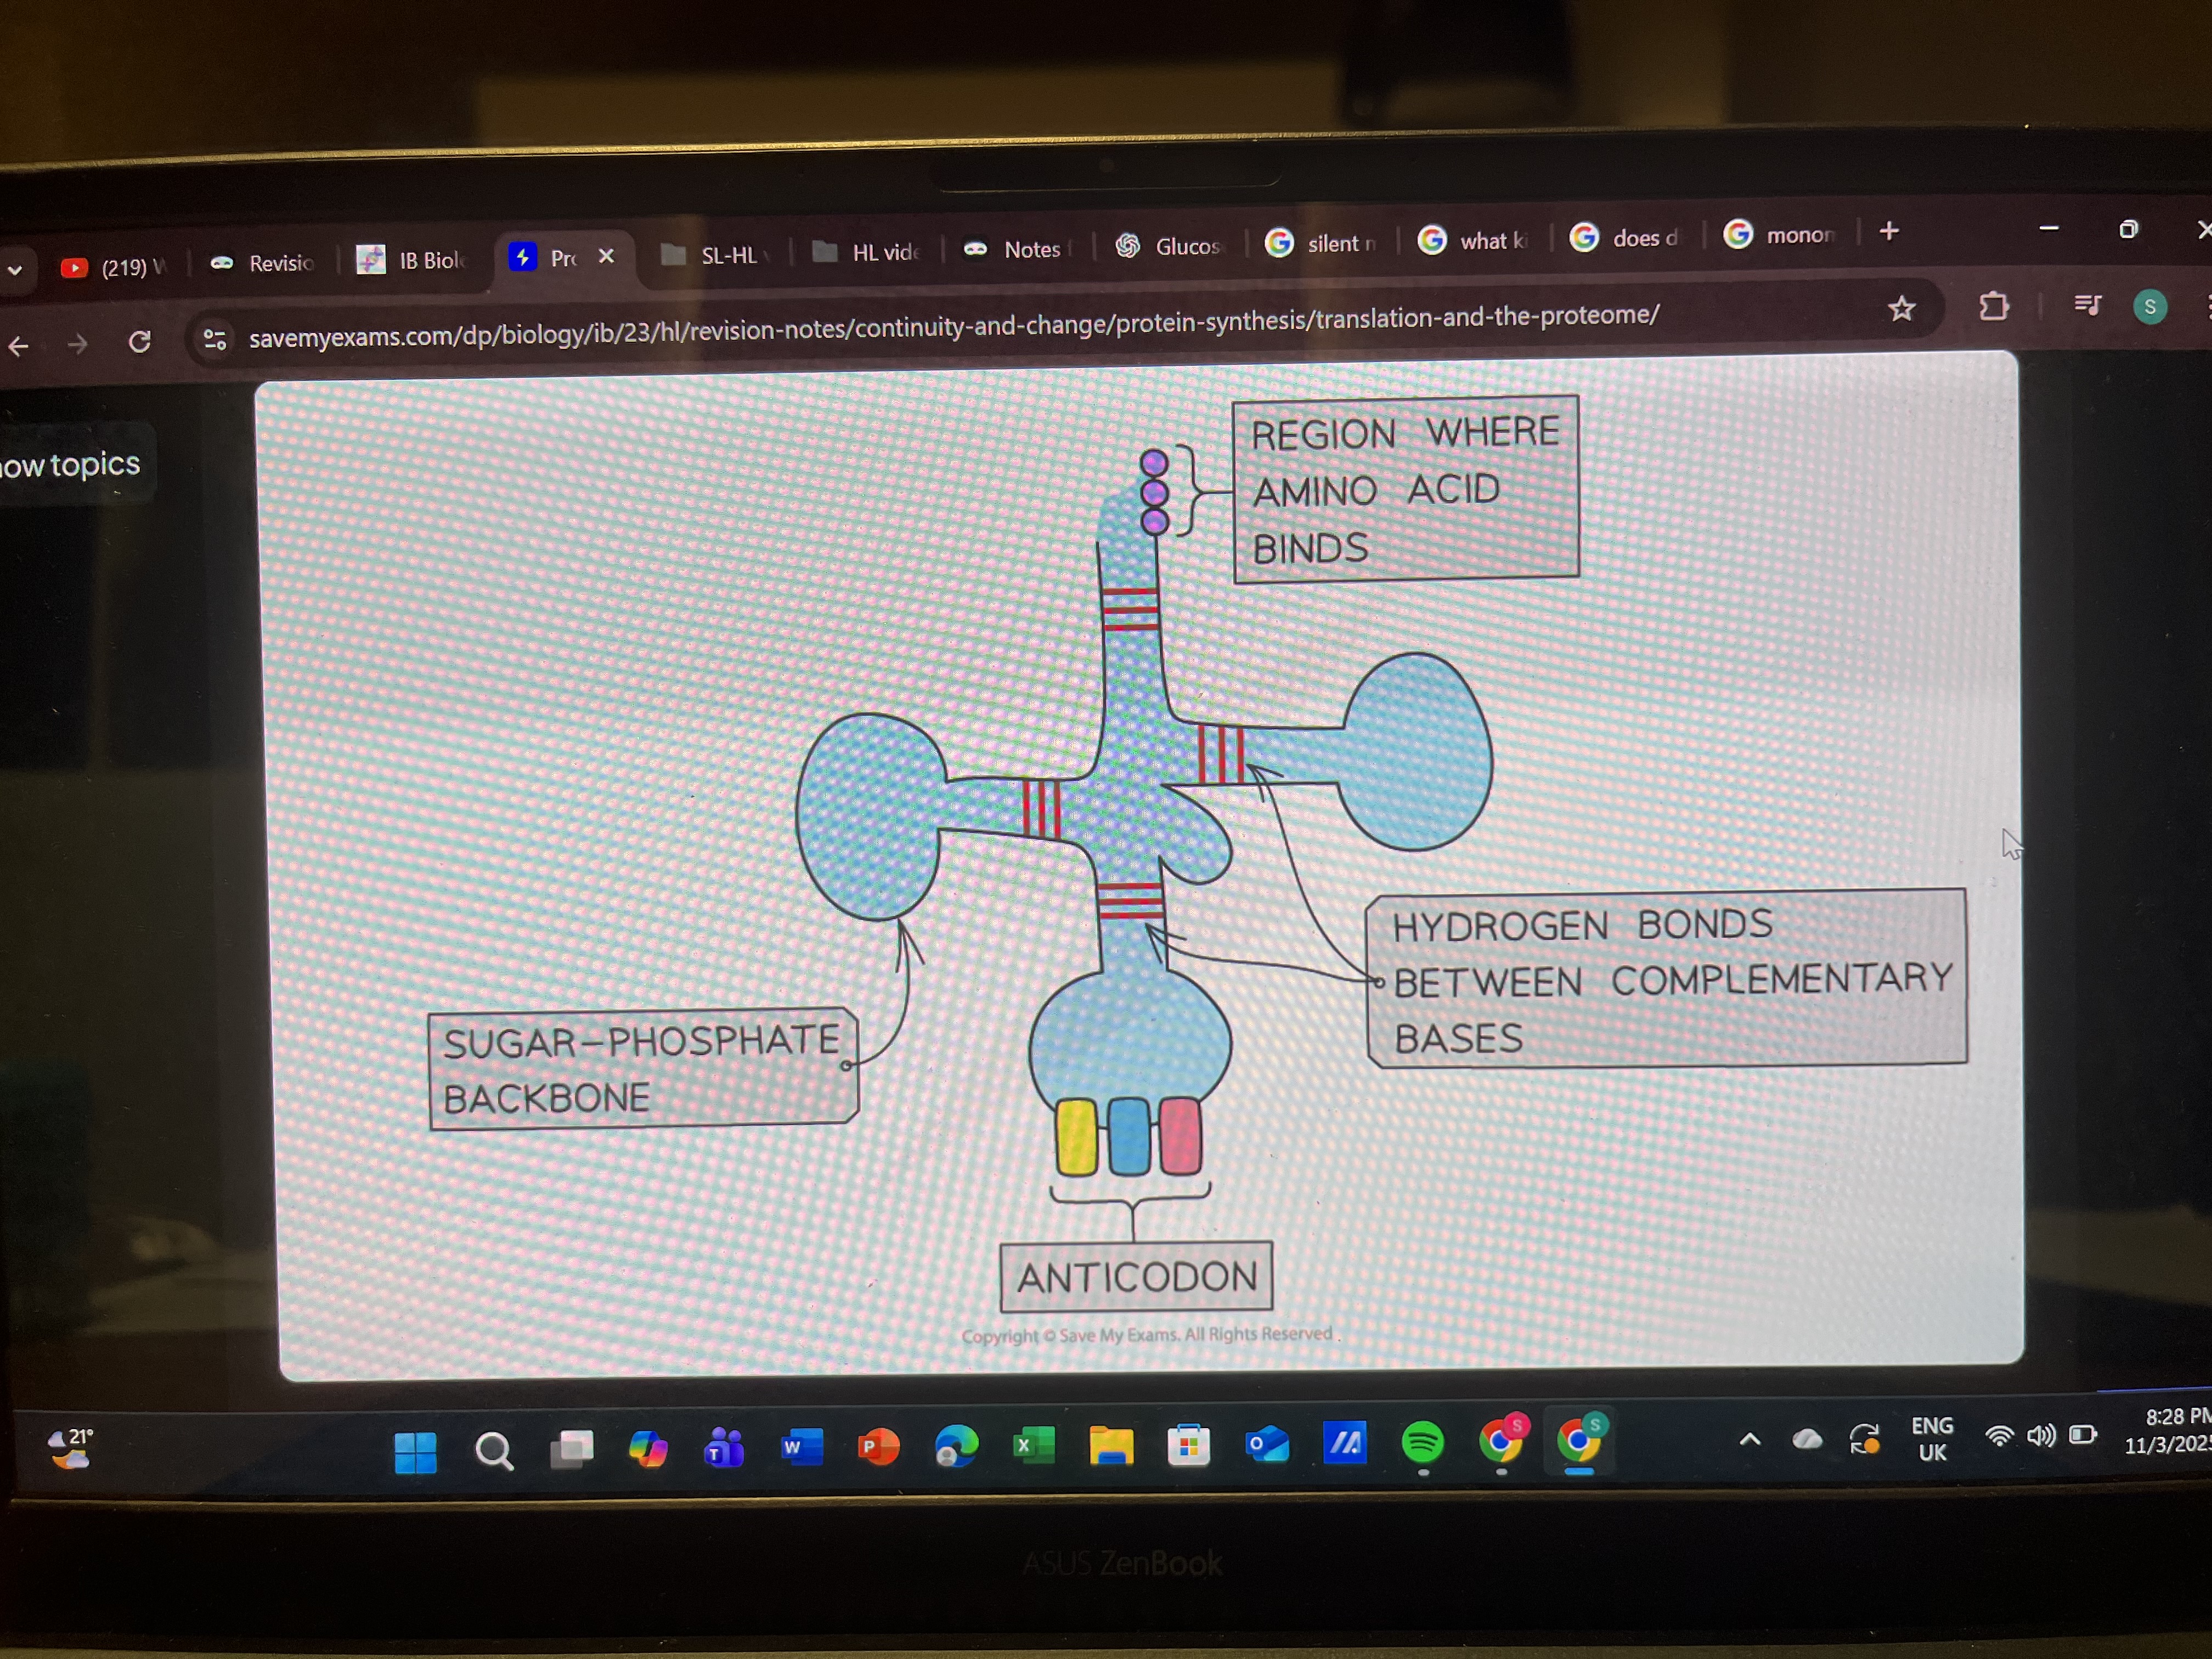This screenshot has width=2212, height=1659.
Task: Click the tRNA diagram image
Action: pyautogui.click(x=1140, y=866)
